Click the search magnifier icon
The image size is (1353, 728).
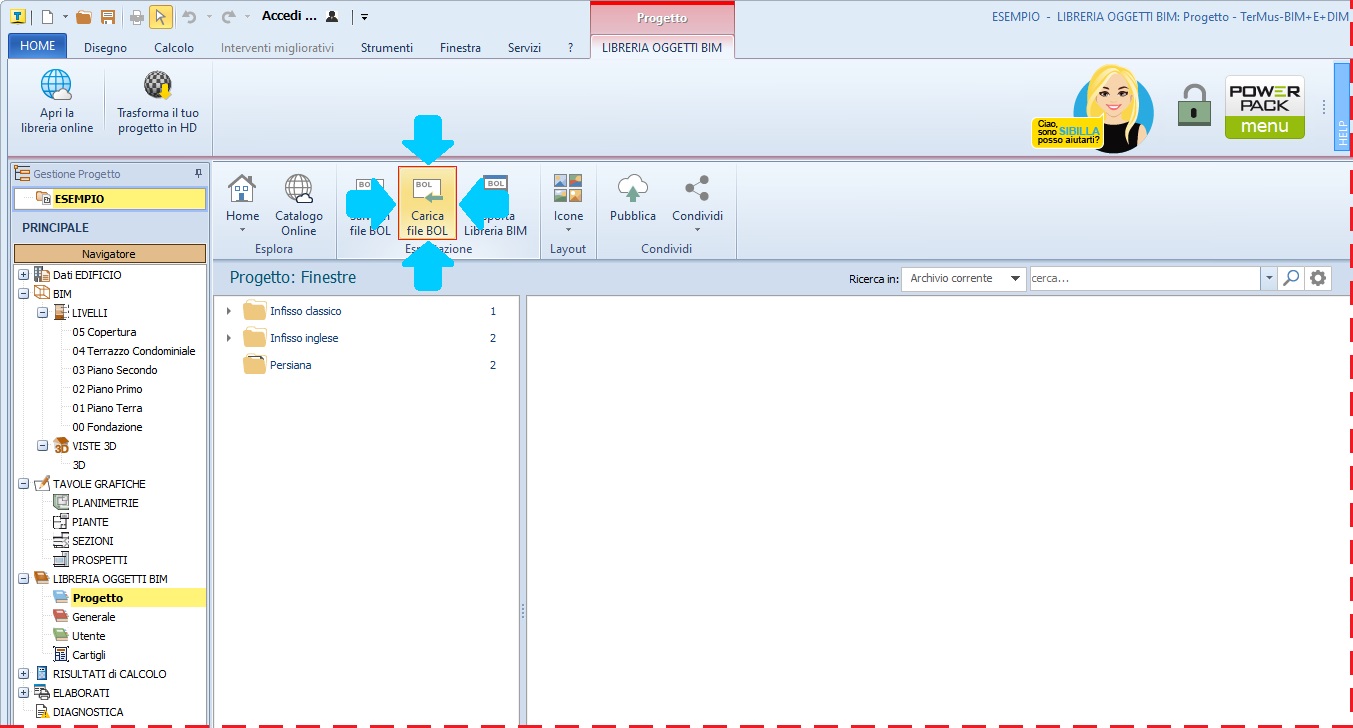click(1292, 278)
